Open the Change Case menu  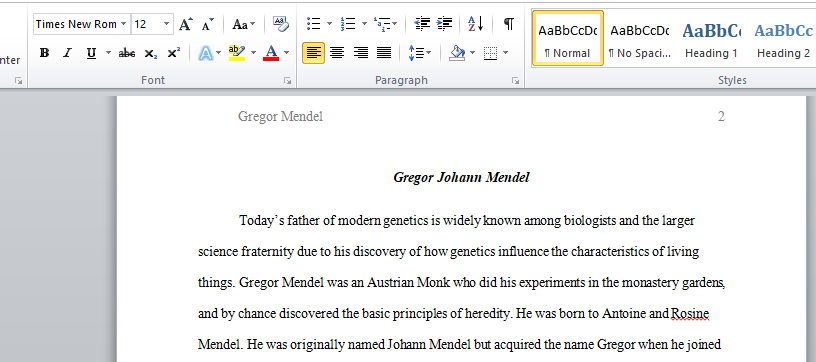click(x=243, y=24)
